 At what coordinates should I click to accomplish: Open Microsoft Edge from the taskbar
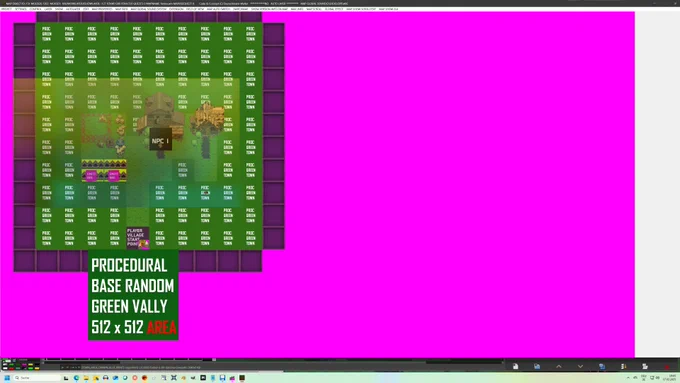coord(76,378)
